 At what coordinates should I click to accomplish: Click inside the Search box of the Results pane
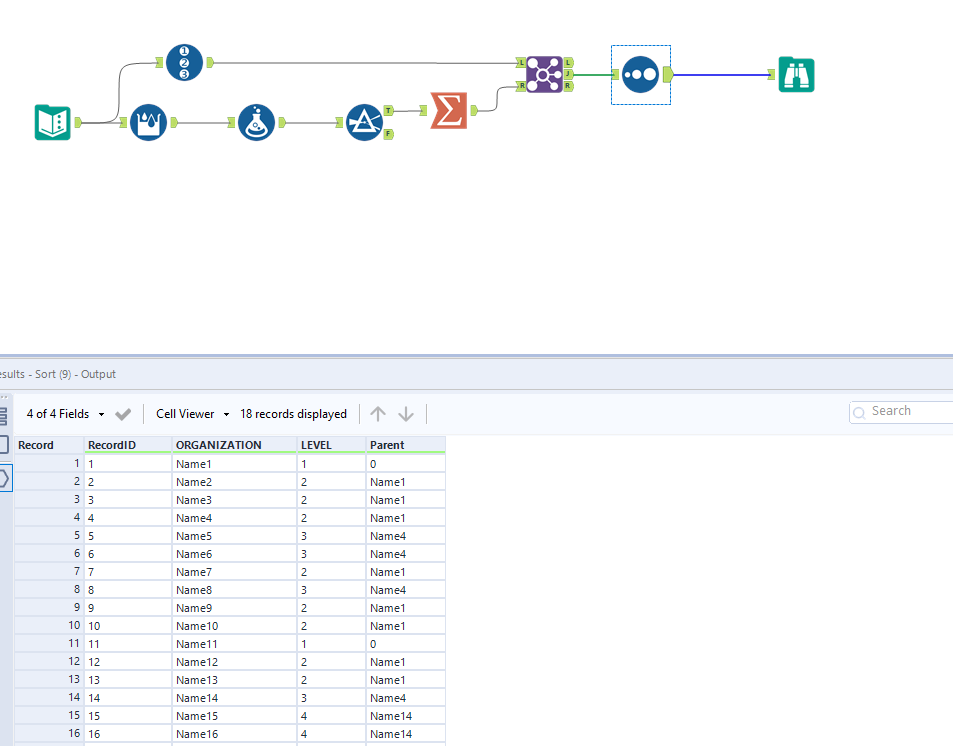[x=900, y=411]
